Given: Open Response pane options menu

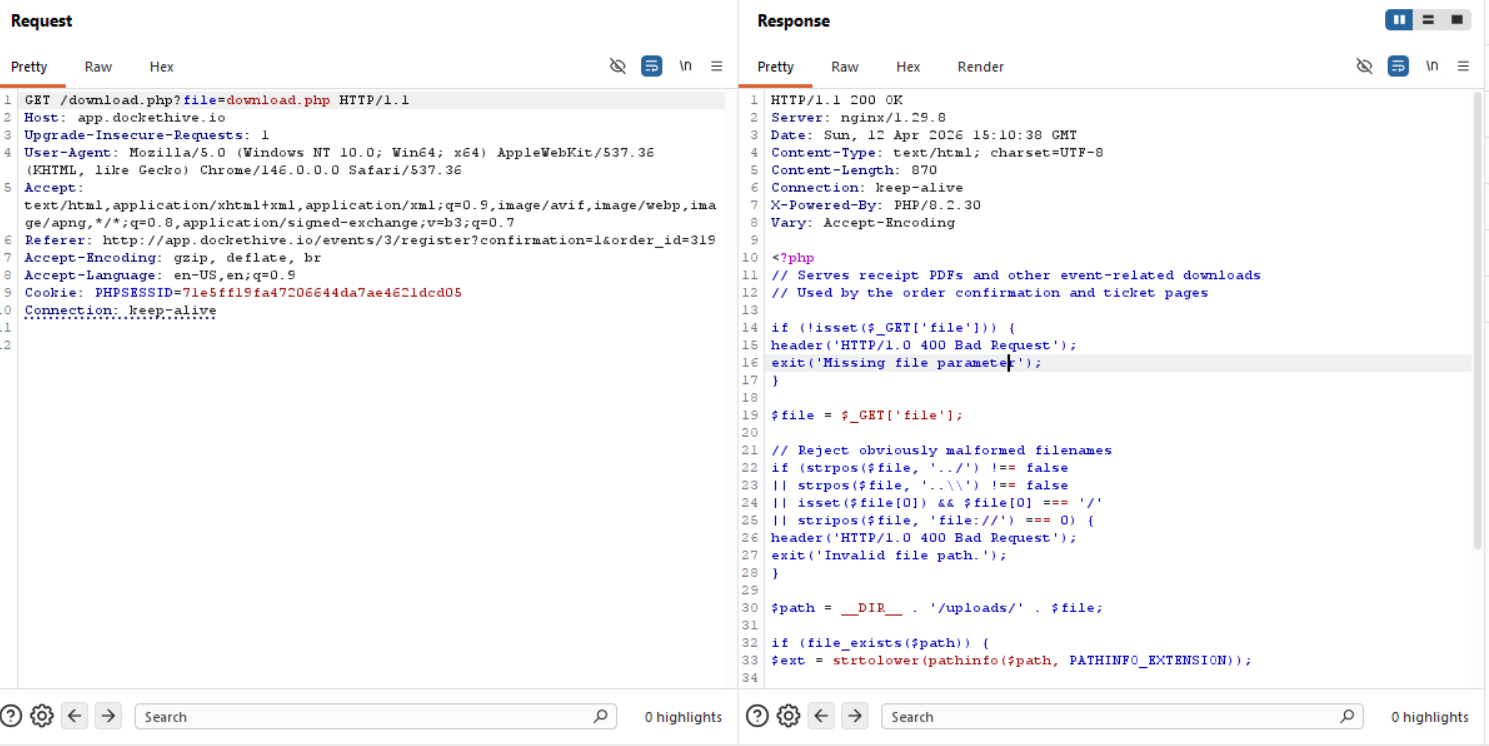Looking at the screenshot, I should 1463,66.
